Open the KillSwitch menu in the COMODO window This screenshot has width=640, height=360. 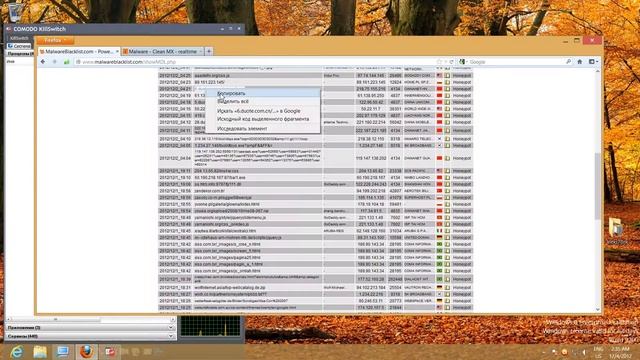click(x=19, y=38)
